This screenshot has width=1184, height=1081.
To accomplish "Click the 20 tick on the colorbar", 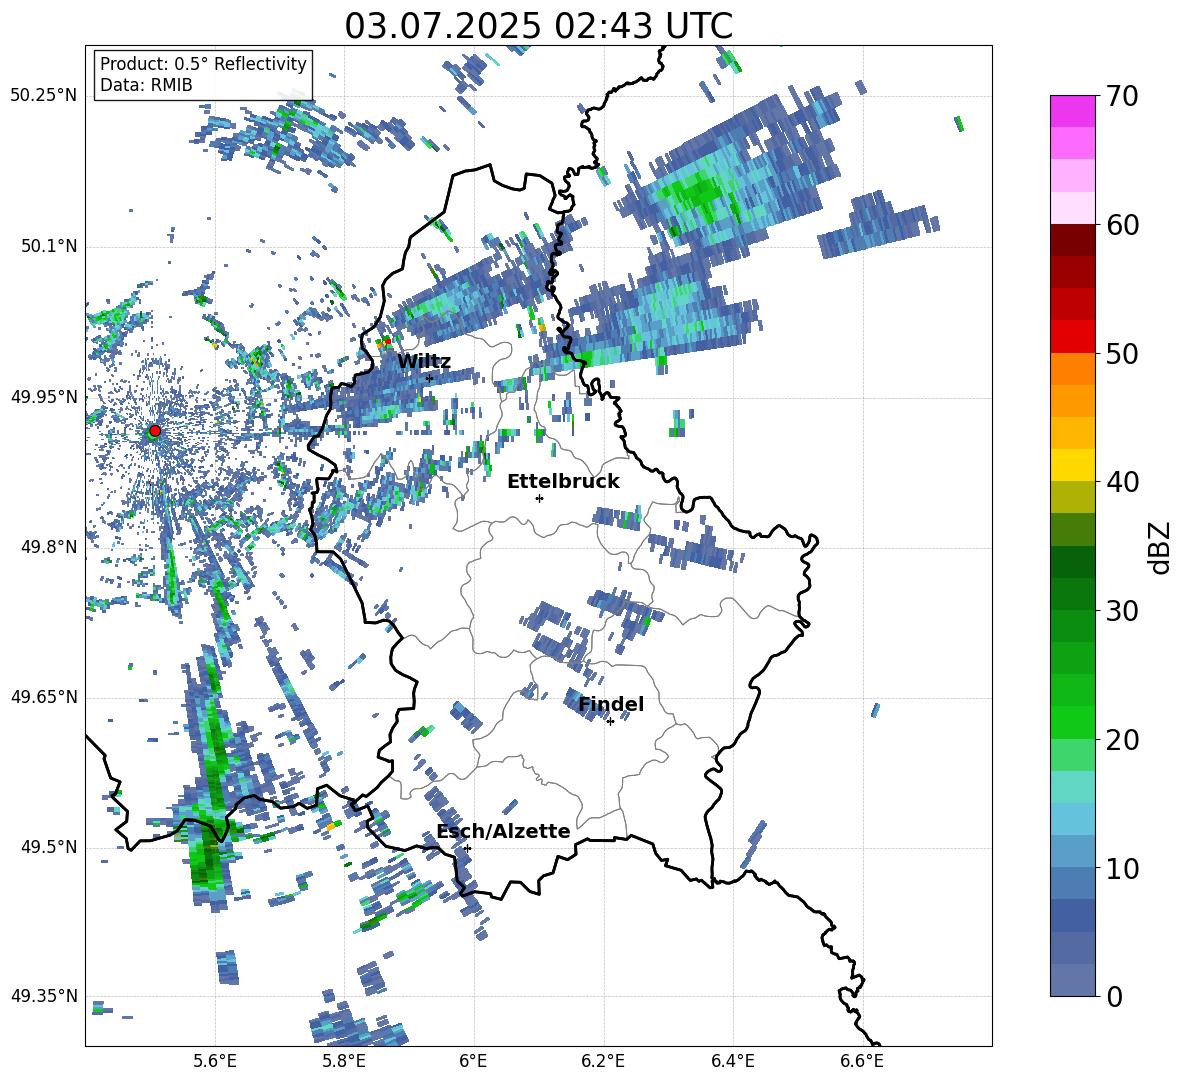I will (1122, 739).
